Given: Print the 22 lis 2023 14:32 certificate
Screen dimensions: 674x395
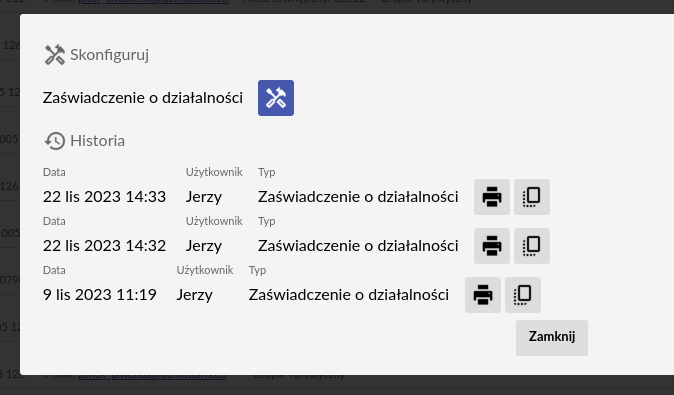Looking at the screenshot, I should 492,246.
